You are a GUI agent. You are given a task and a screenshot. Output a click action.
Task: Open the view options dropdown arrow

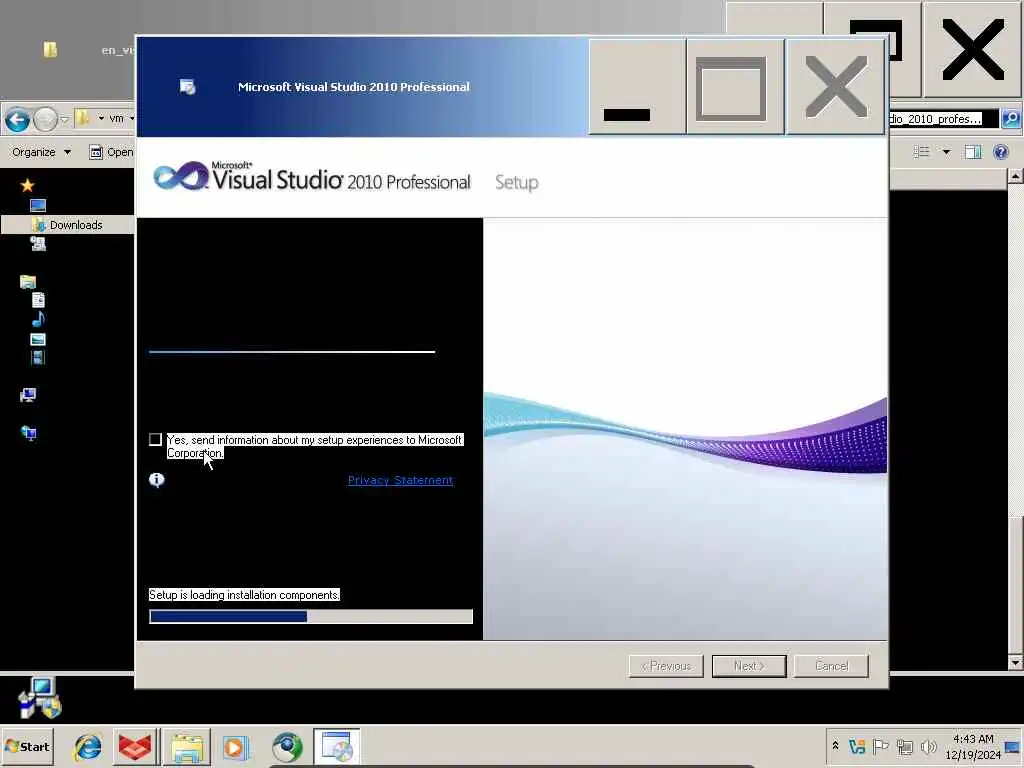point(946,152)
